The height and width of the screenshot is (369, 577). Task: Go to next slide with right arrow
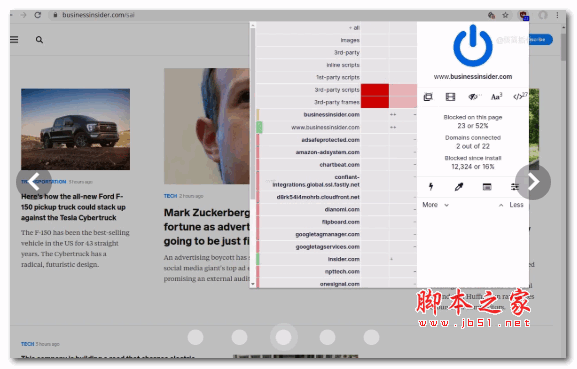(533, 182)
